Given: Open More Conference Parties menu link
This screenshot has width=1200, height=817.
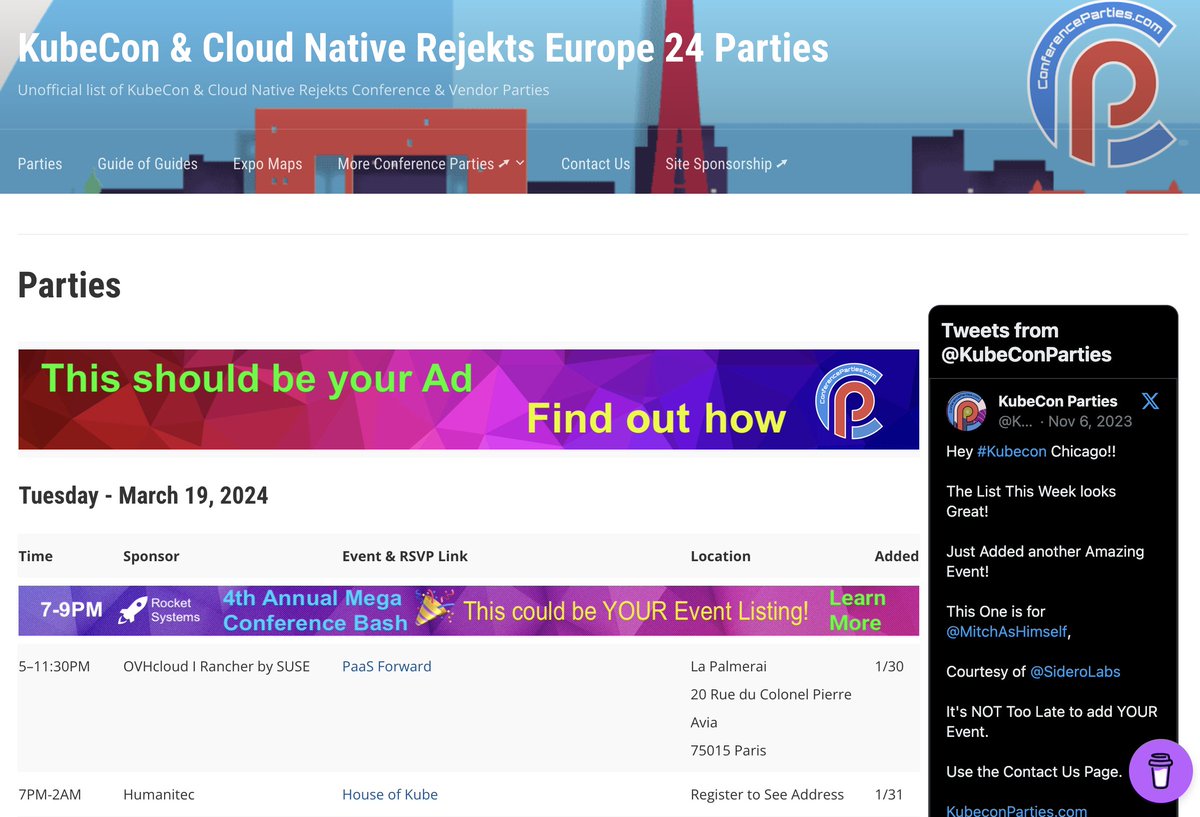Looking at the screenshot, I should pyautogui.click(x=423, y=164).
